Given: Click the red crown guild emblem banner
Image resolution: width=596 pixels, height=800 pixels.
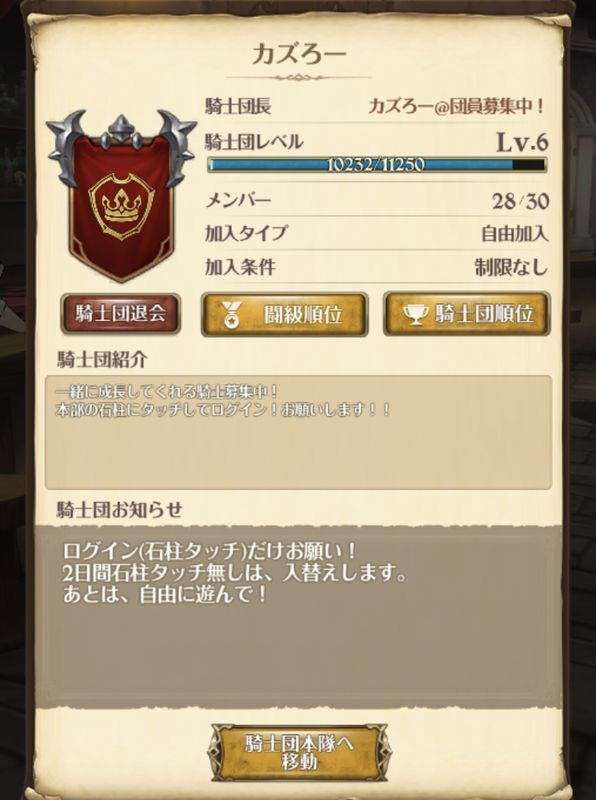Looking at the screenshot, I should (x=121, y=195).
